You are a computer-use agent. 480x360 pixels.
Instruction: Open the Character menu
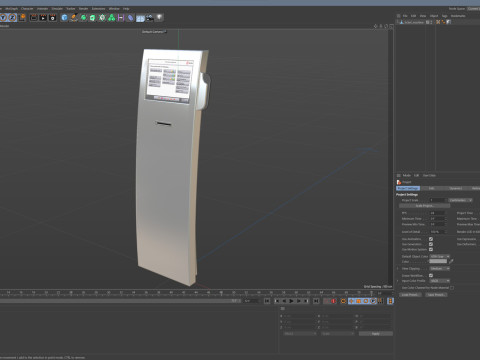27,9
